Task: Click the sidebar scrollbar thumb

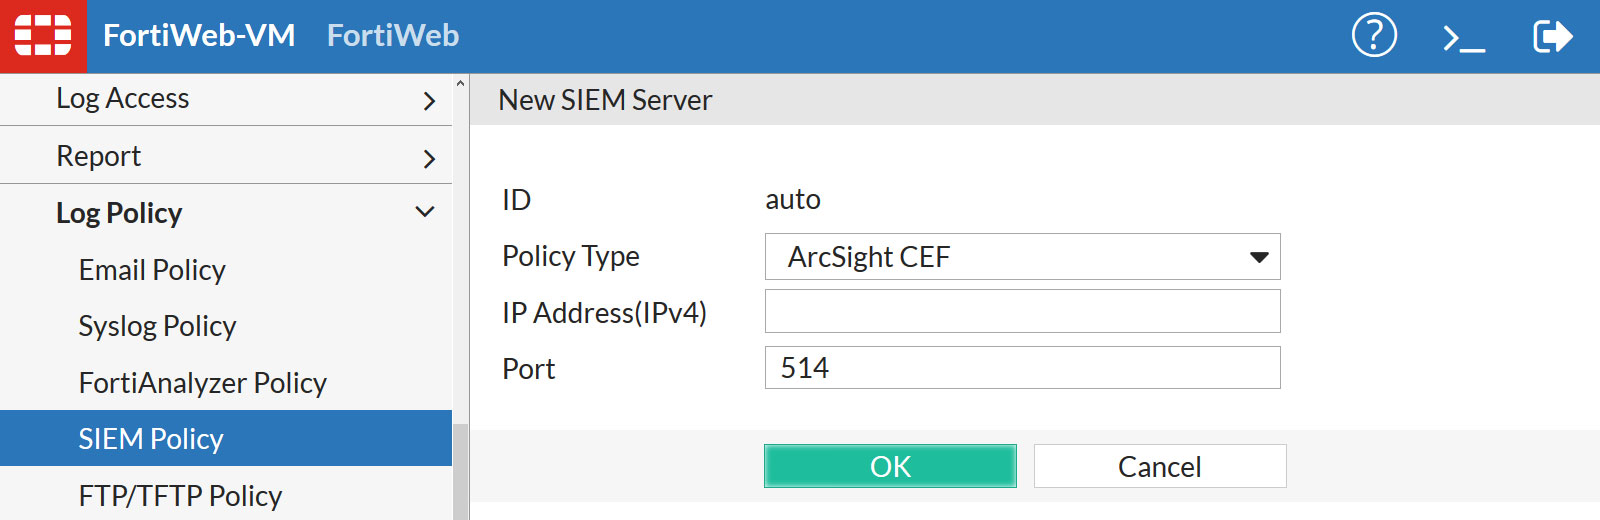Action: pos(461,470)
